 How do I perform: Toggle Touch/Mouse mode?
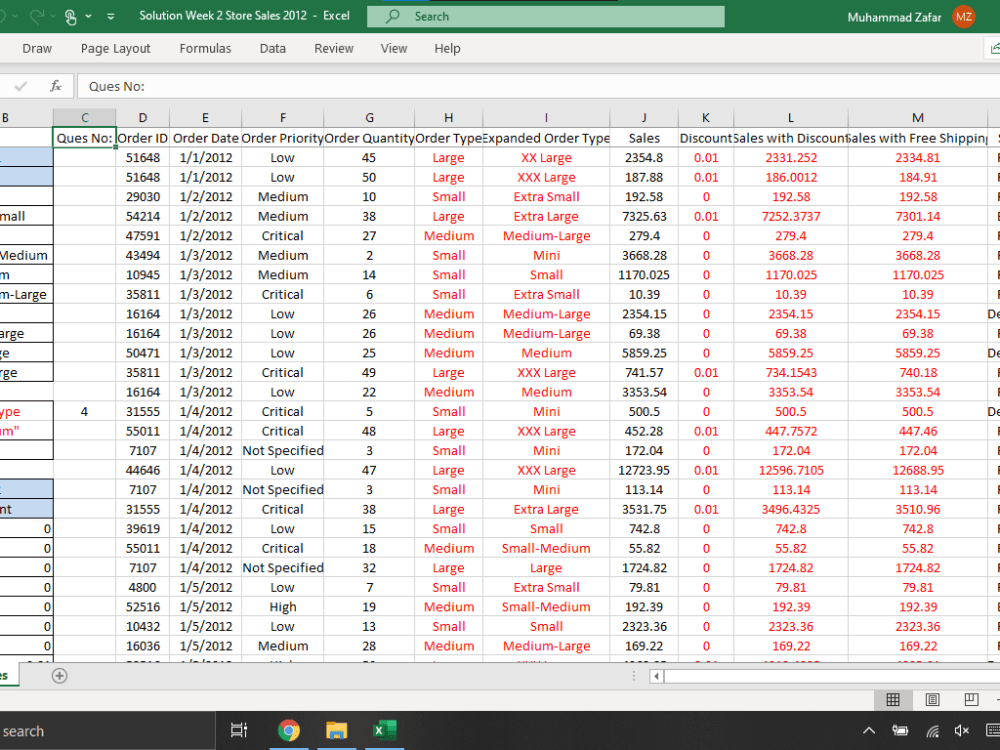click(x=70, y=16)
